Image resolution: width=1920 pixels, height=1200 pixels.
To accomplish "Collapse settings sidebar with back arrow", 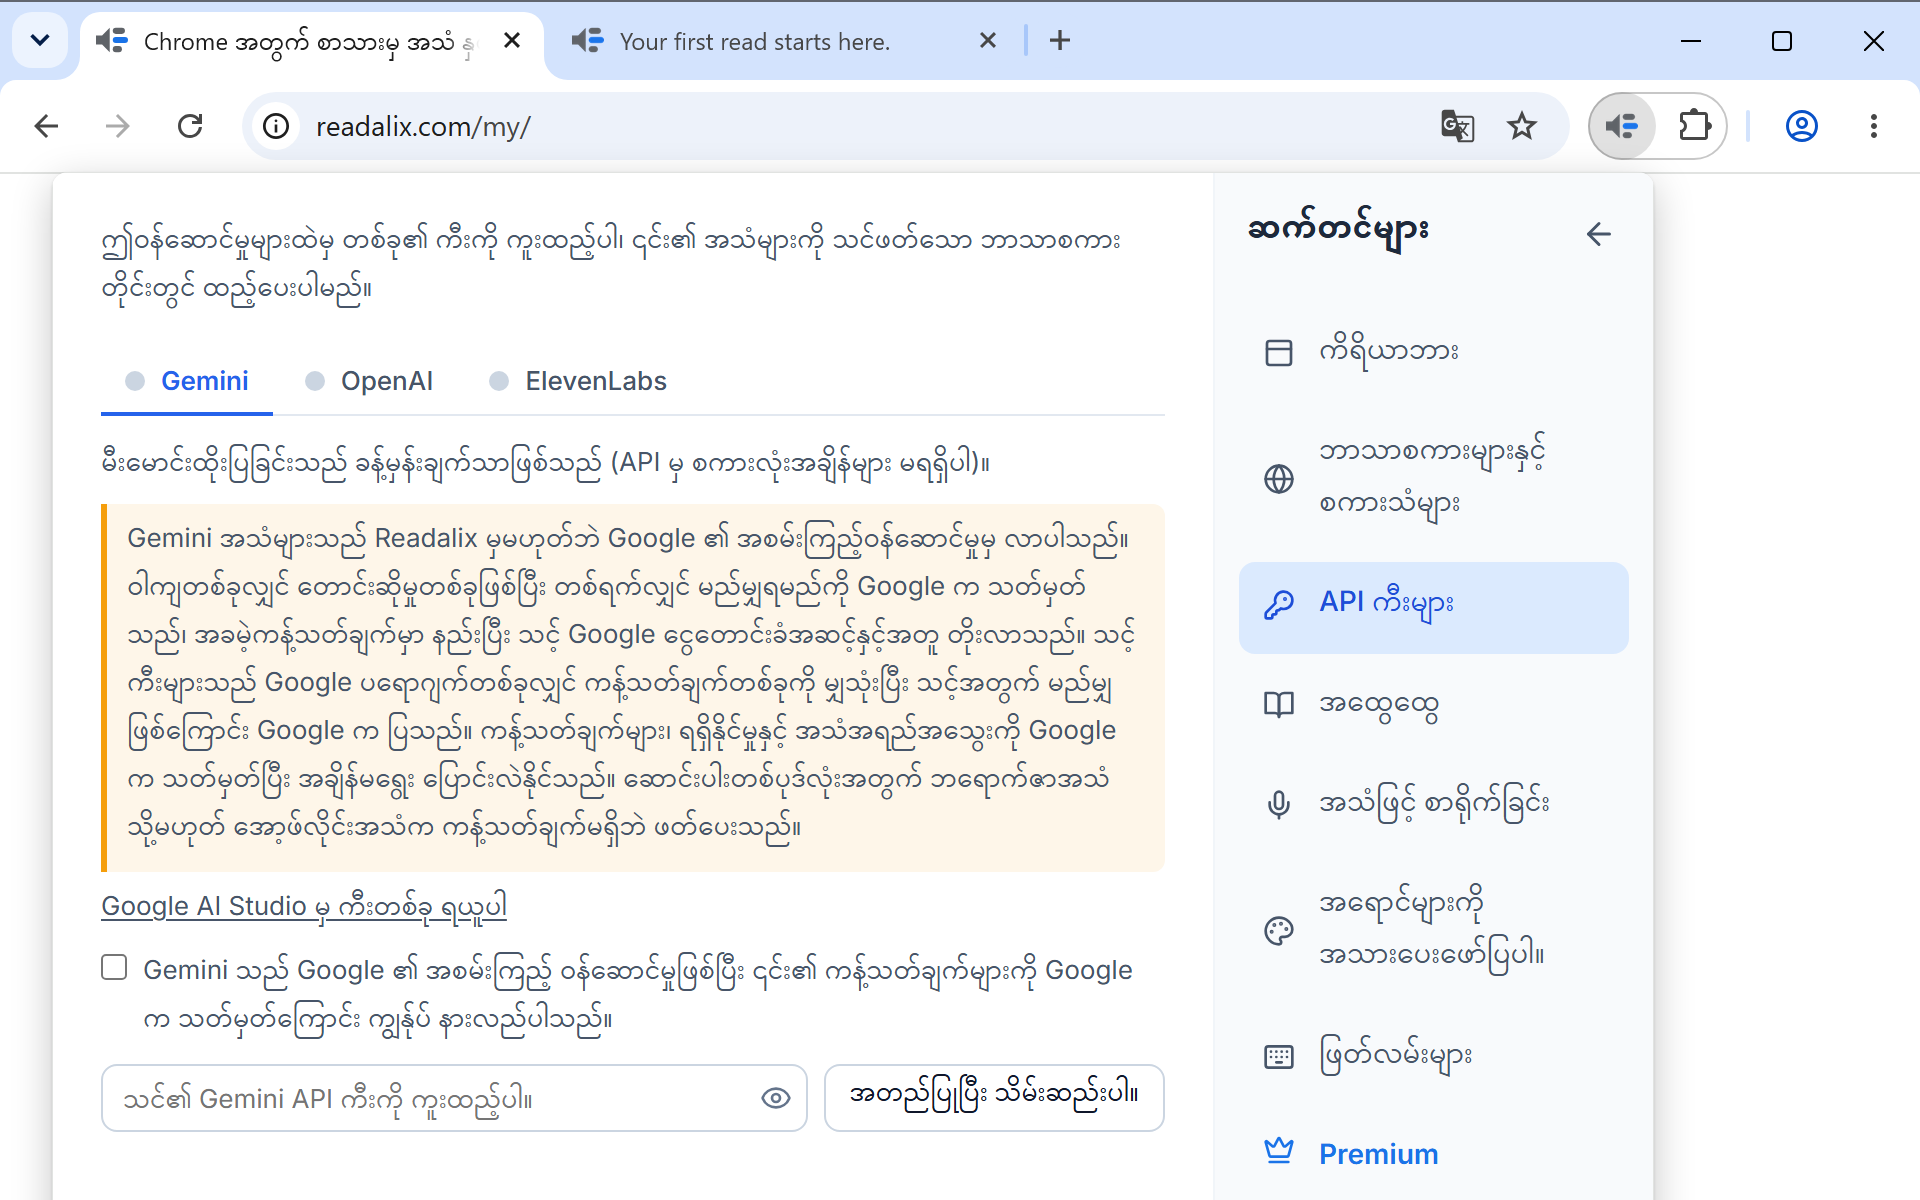I will [x=1598, y=234].
